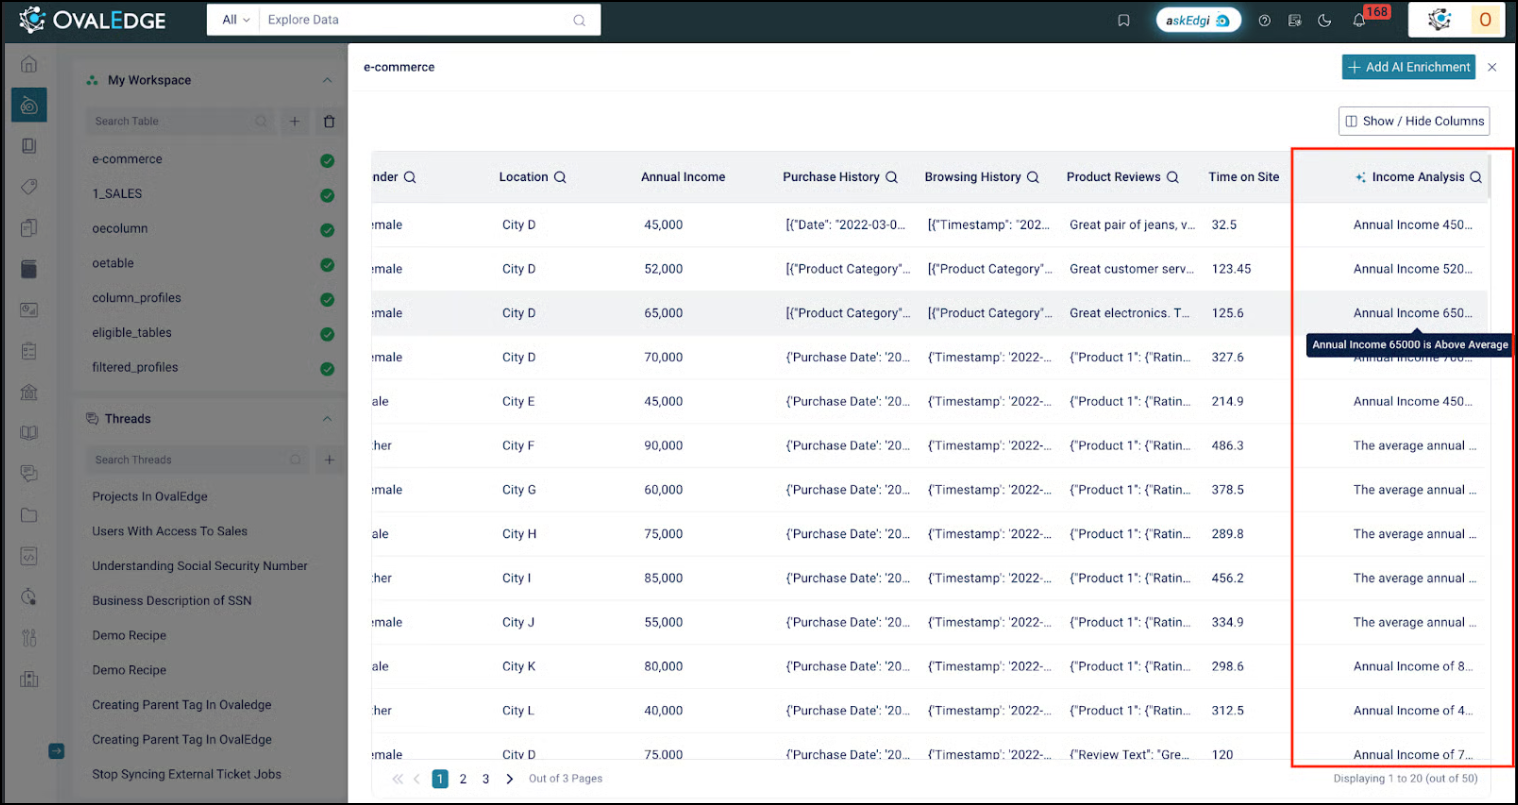Collapse the My Workspace section
This screenshot has height=805, width=1518.
[x=327, y=80]
